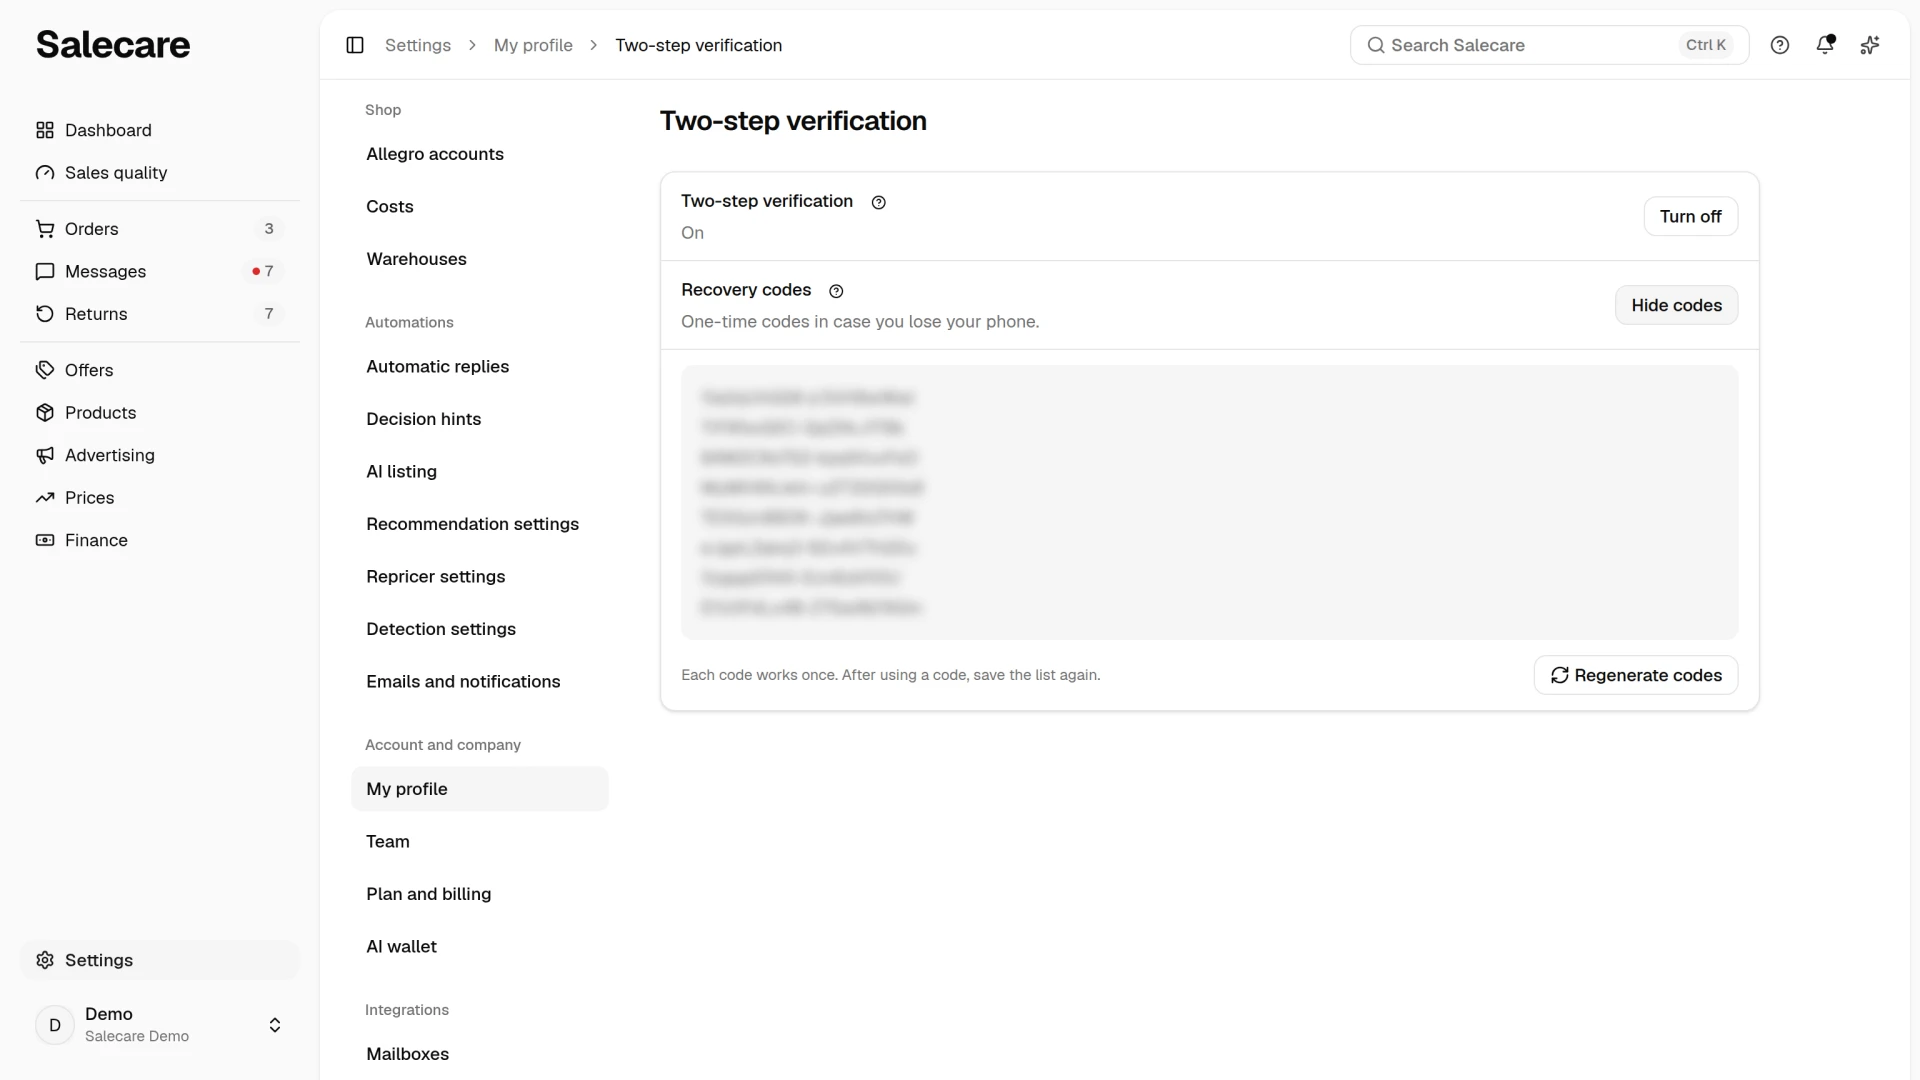Select AI wallet settings
Viewport: 1920px width, 1080px height.
pos(480,947)
